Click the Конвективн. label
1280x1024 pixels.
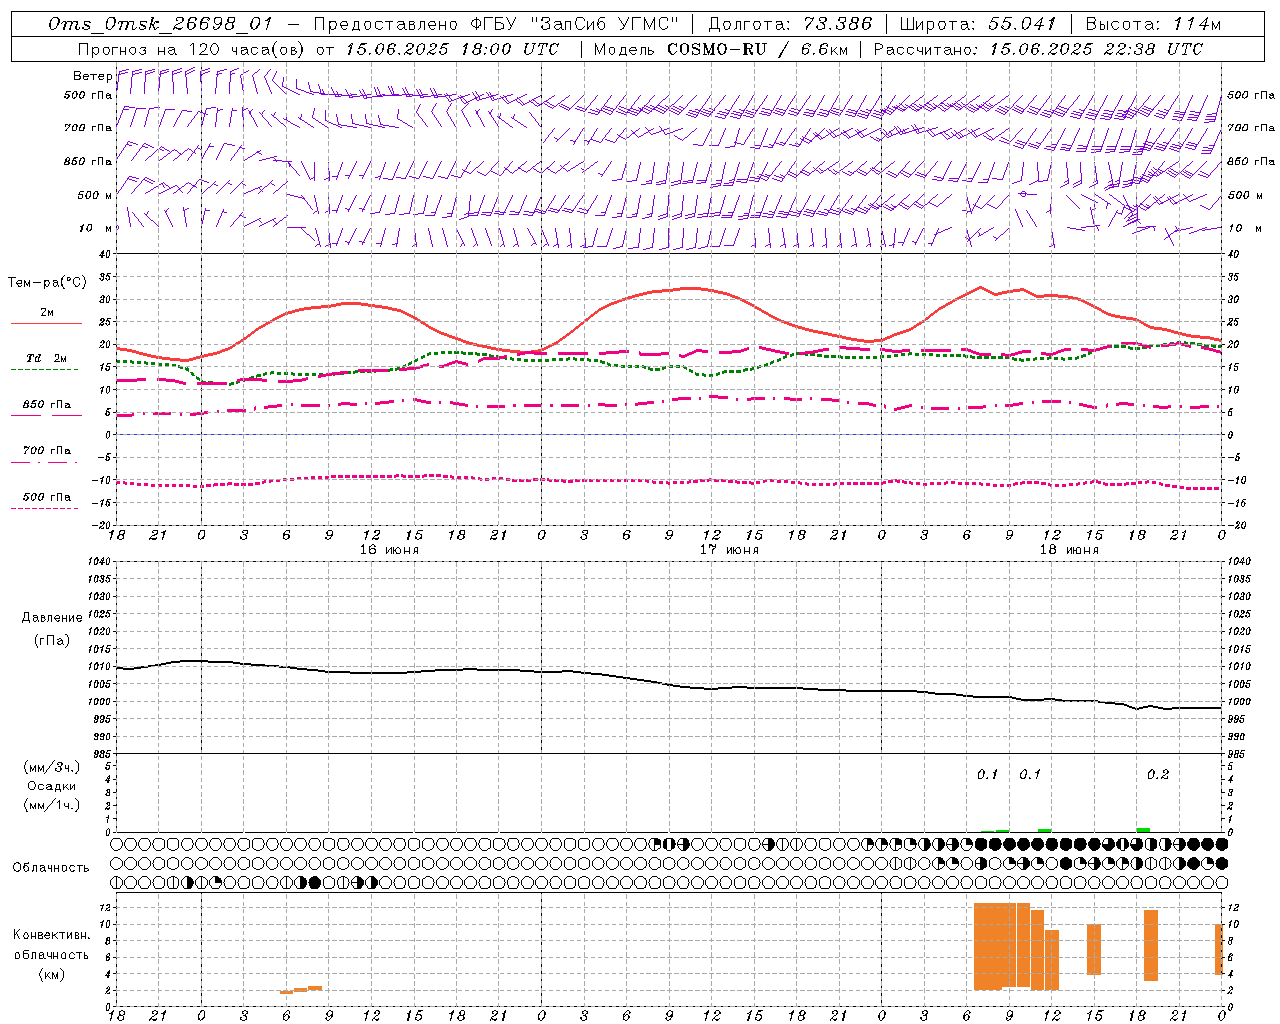[52, 935]
